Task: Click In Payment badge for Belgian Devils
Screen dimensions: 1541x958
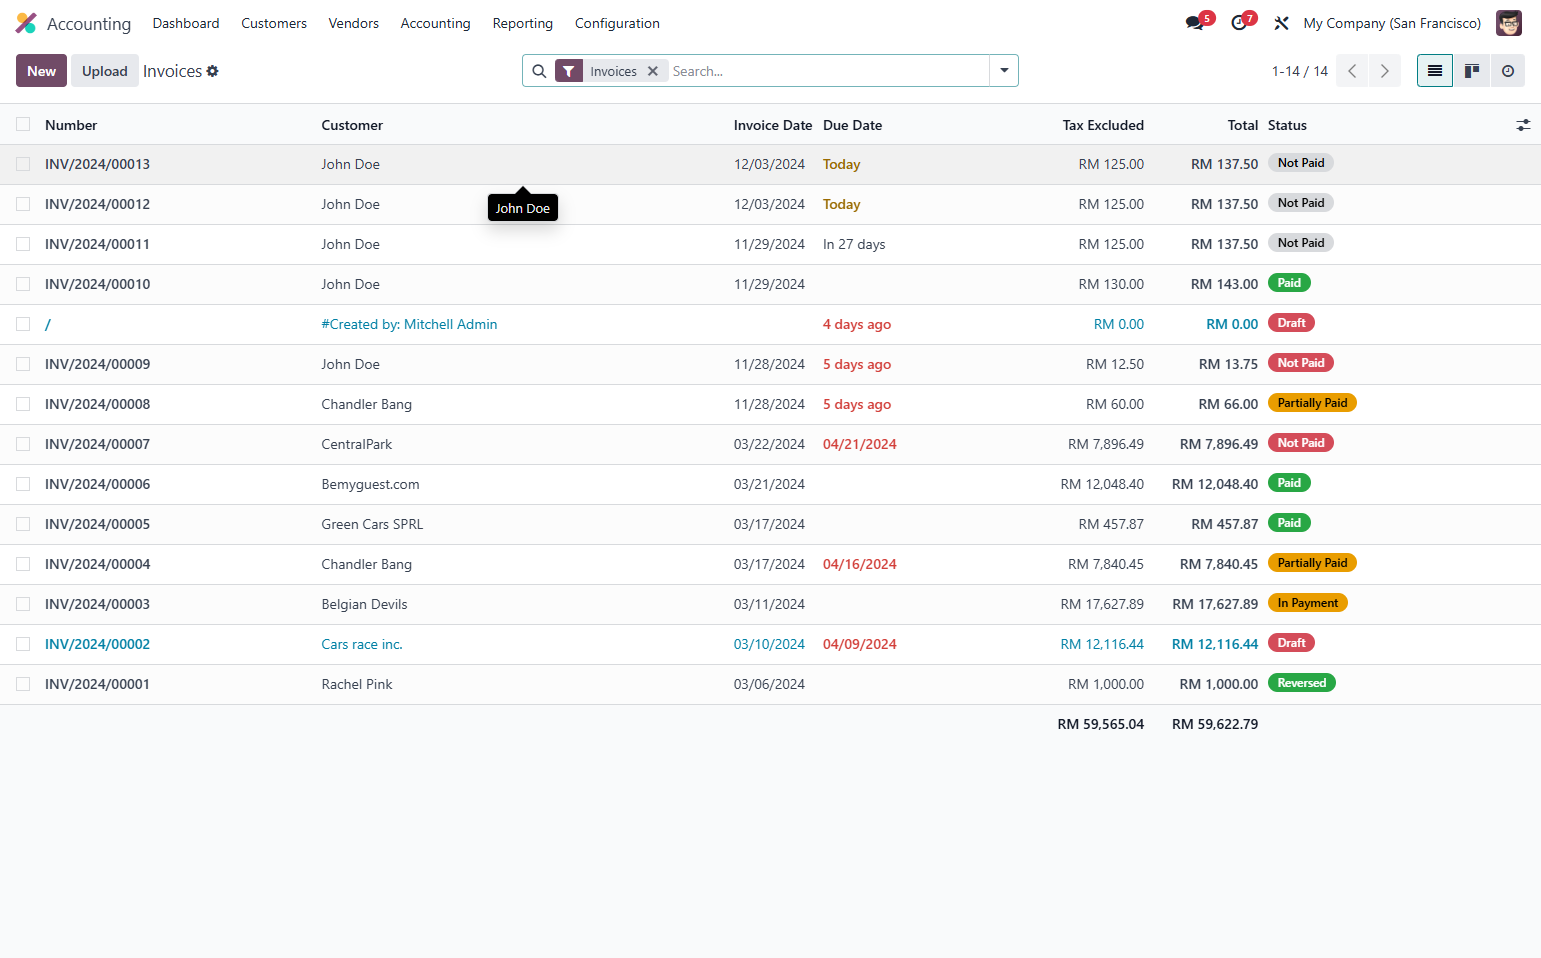Action: coord(1308,603)
